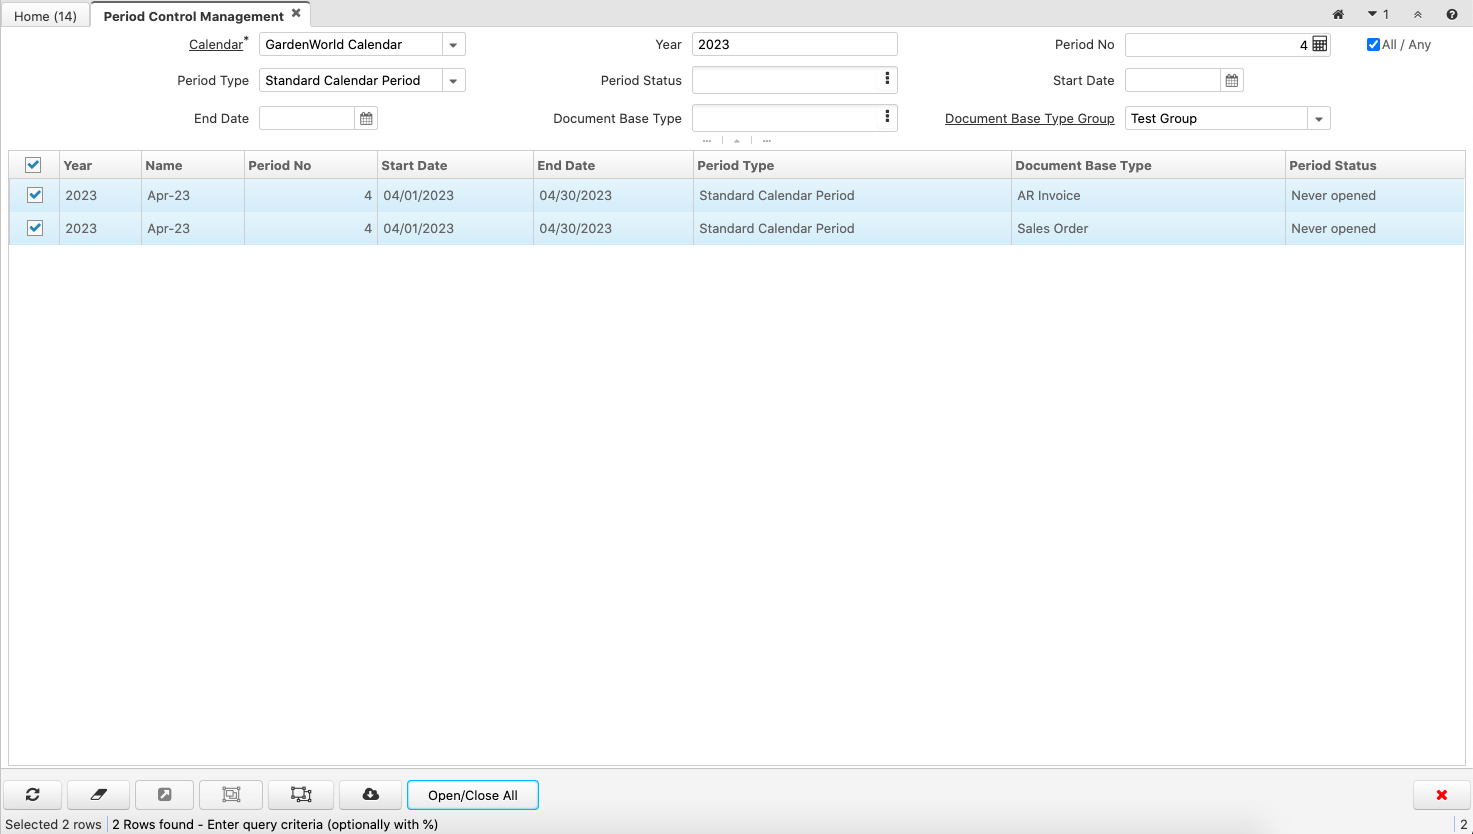Image resolution: width=1473 pixels, height=834 pixels.
Task: Open Help using the question mark icon
Action: (x=1451, y=14)
